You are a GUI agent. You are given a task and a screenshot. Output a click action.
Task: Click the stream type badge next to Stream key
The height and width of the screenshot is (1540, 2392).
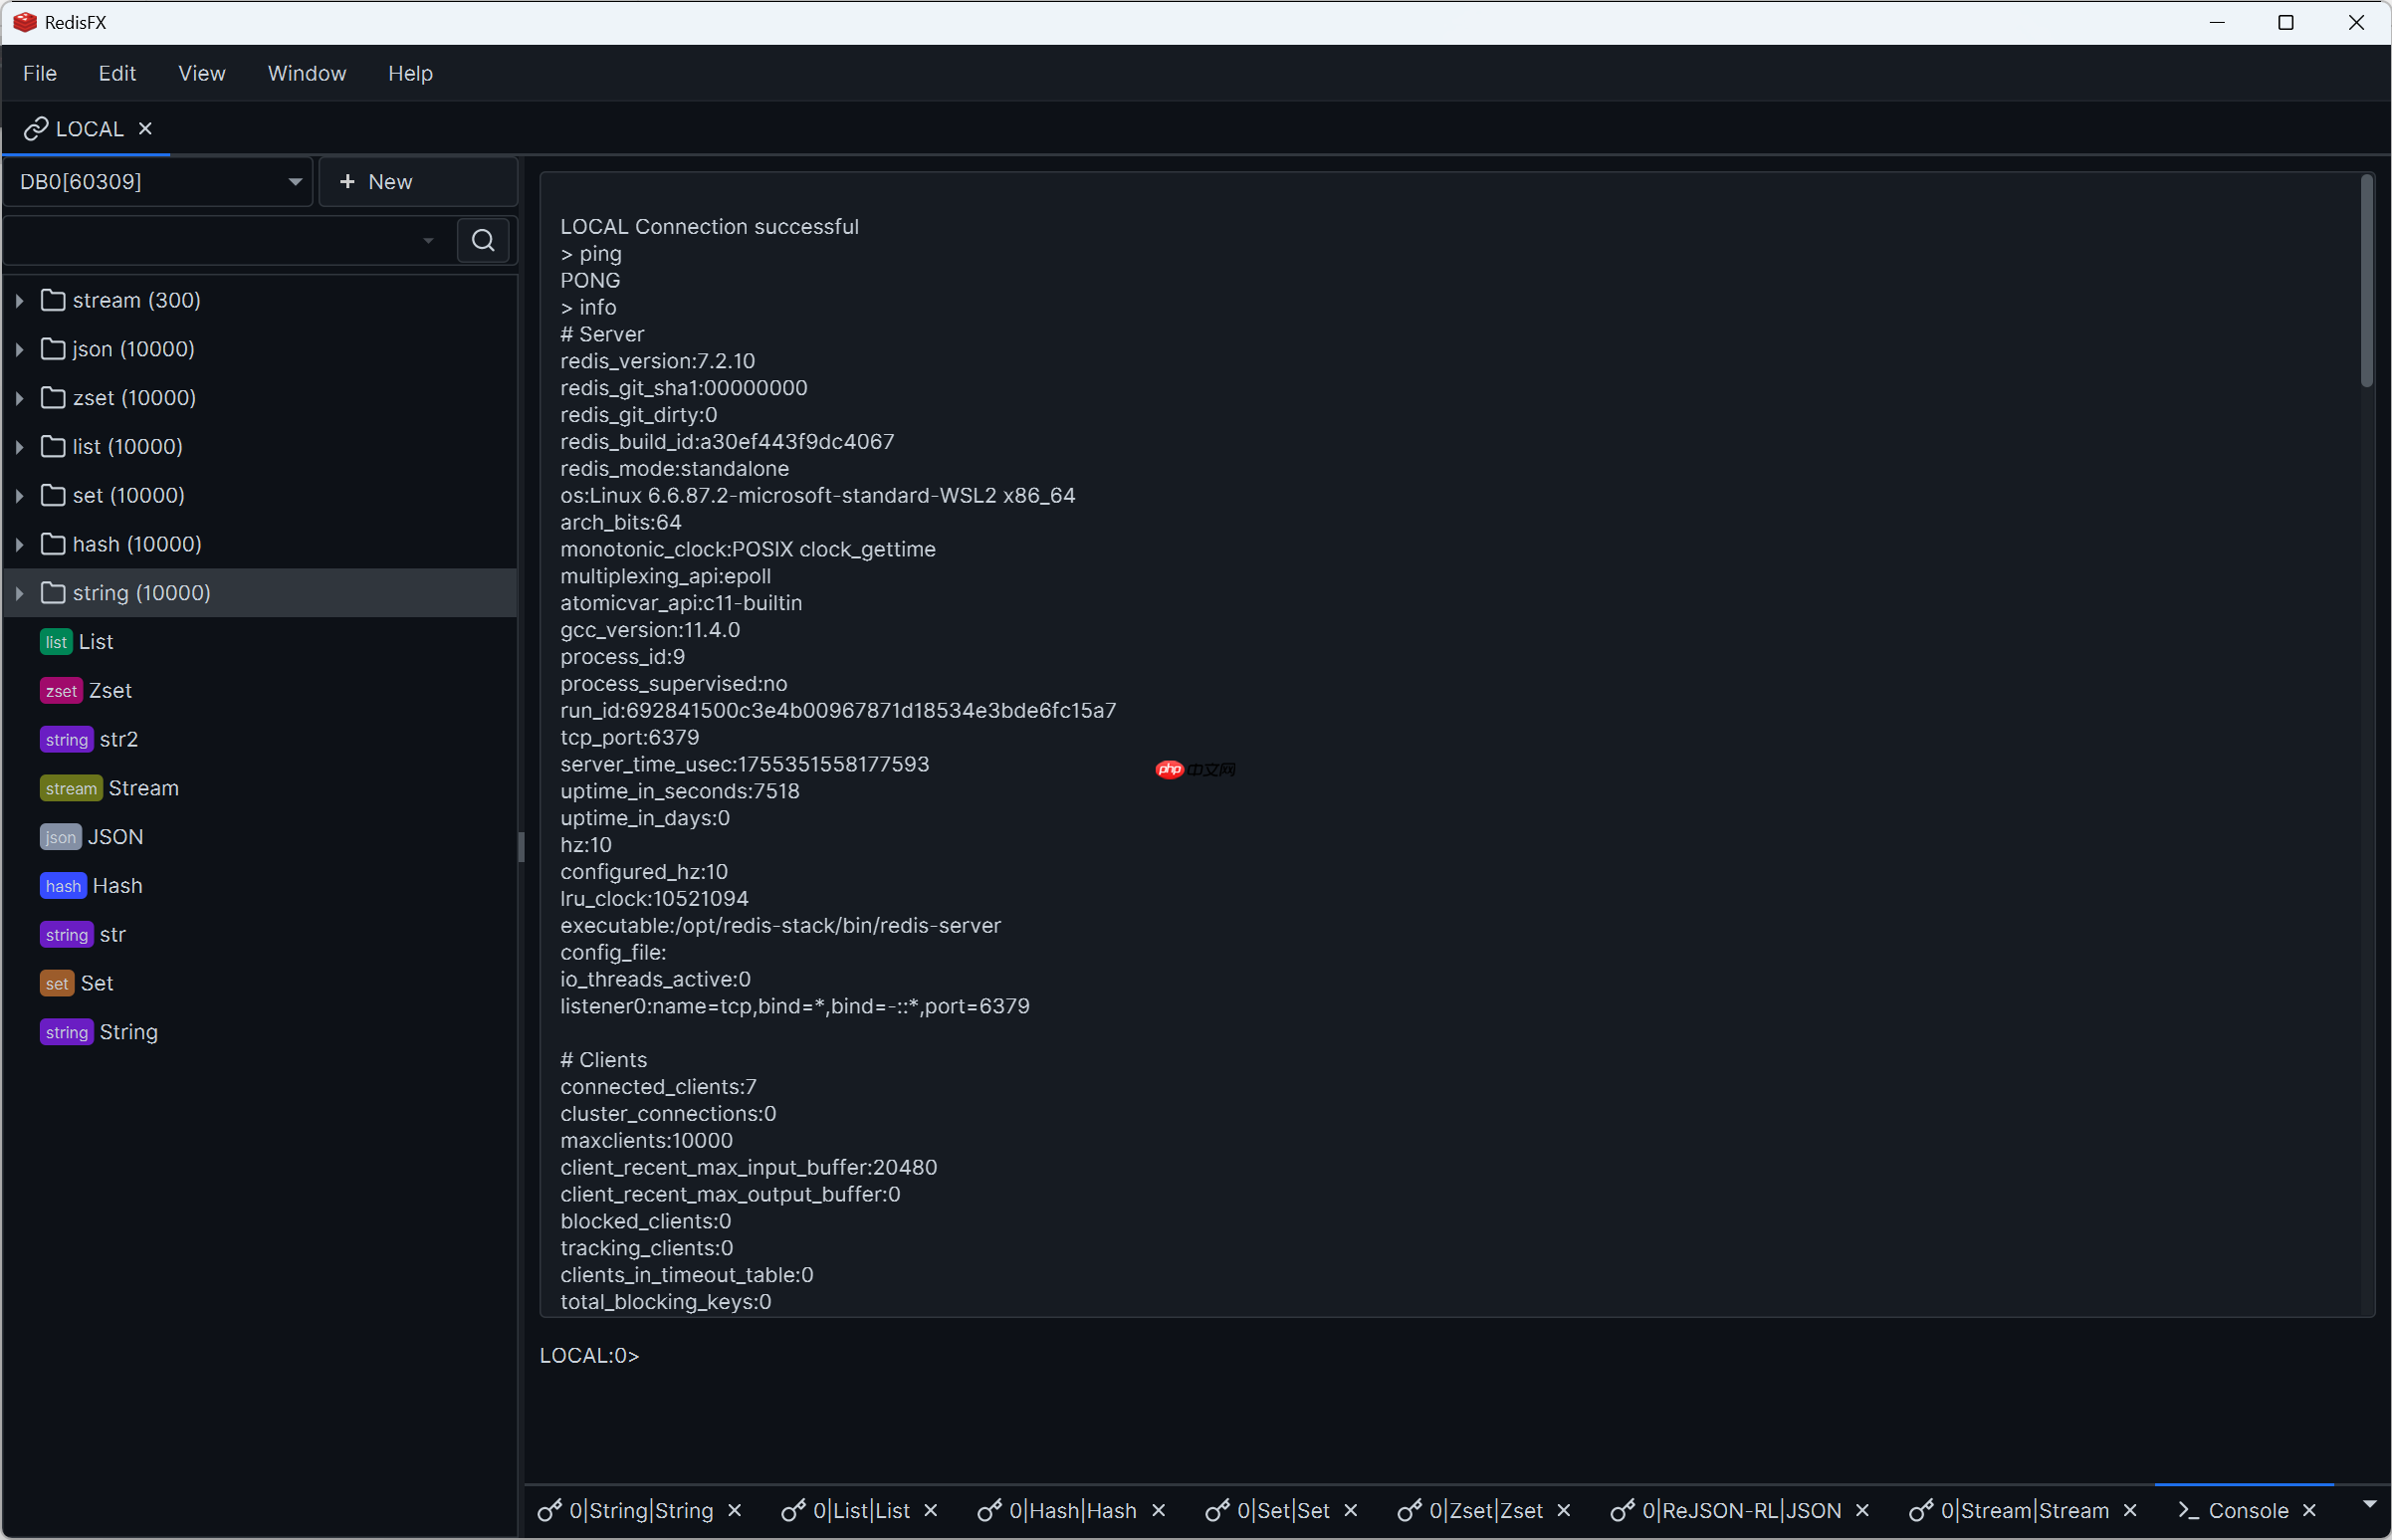(x=70, y=788)
